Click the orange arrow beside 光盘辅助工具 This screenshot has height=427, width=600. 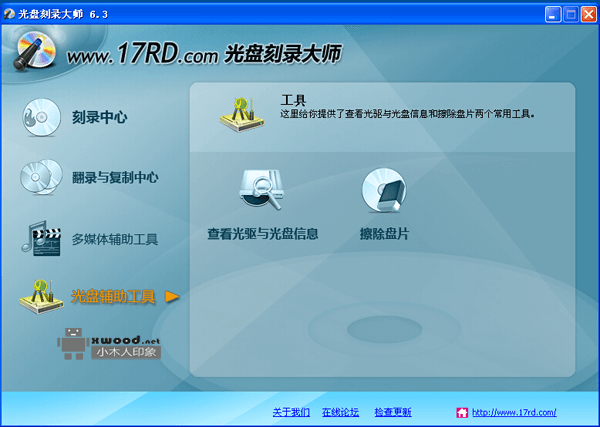172,297
